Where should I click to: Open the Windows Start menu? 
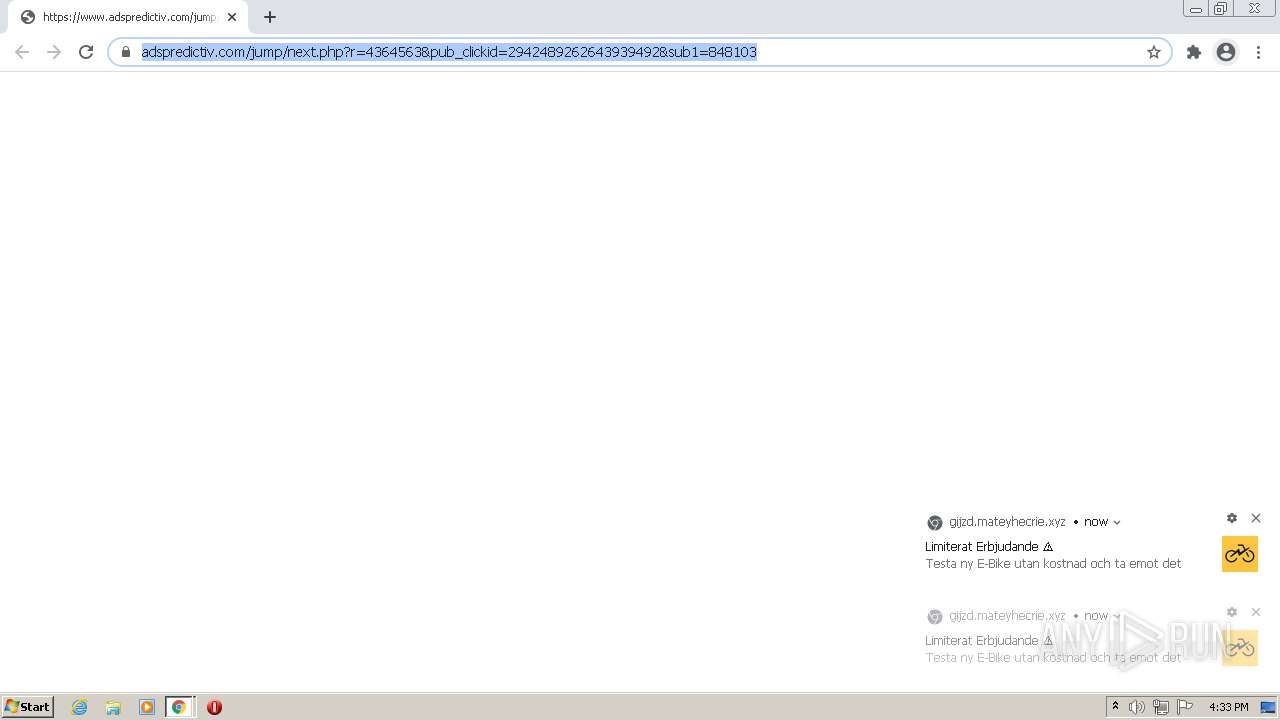(28, 707)
